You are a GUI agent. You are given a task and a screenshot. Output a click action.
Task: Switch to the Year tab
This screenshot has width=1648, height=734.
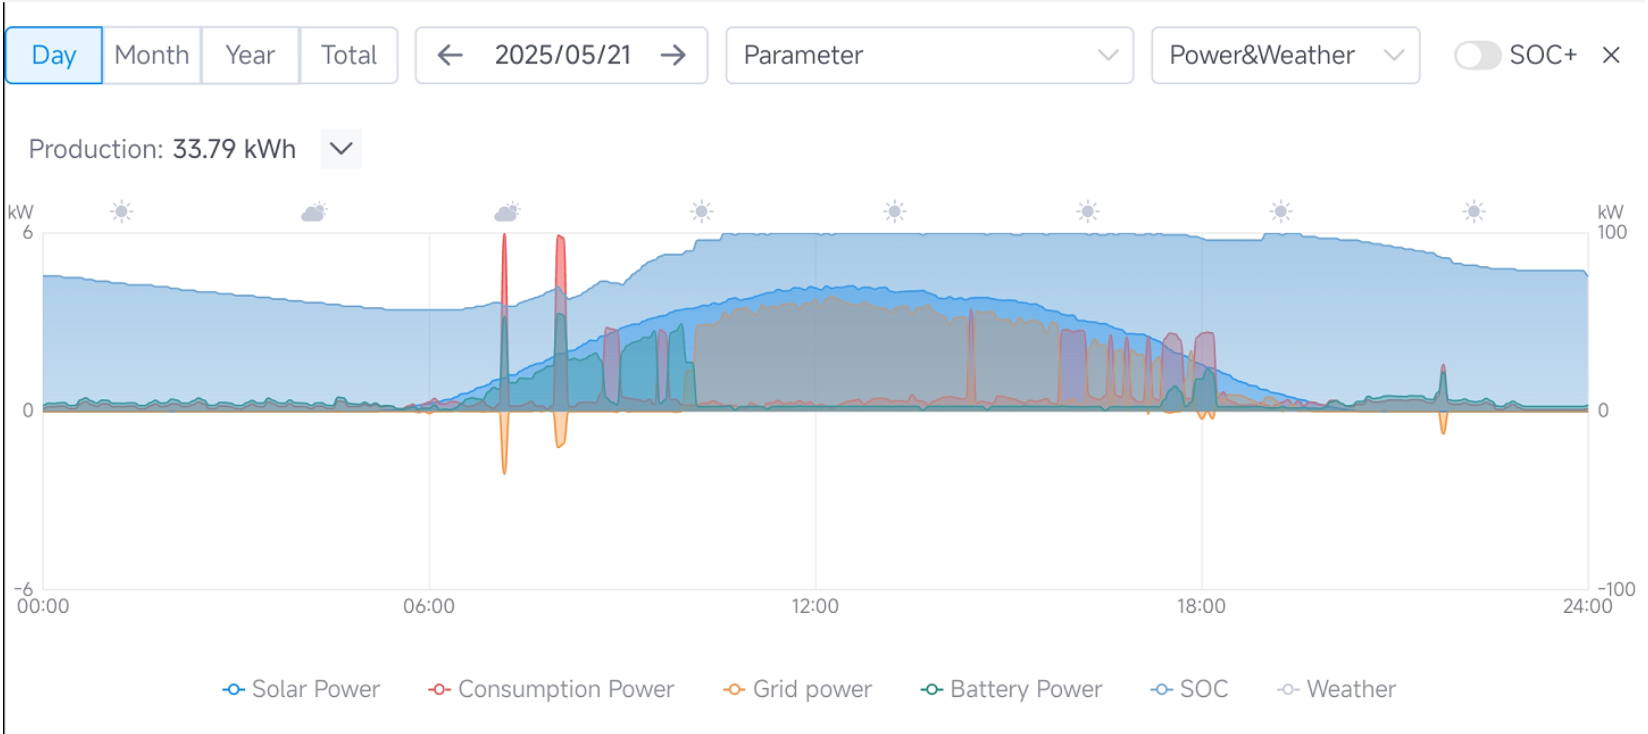coord(250,55)
